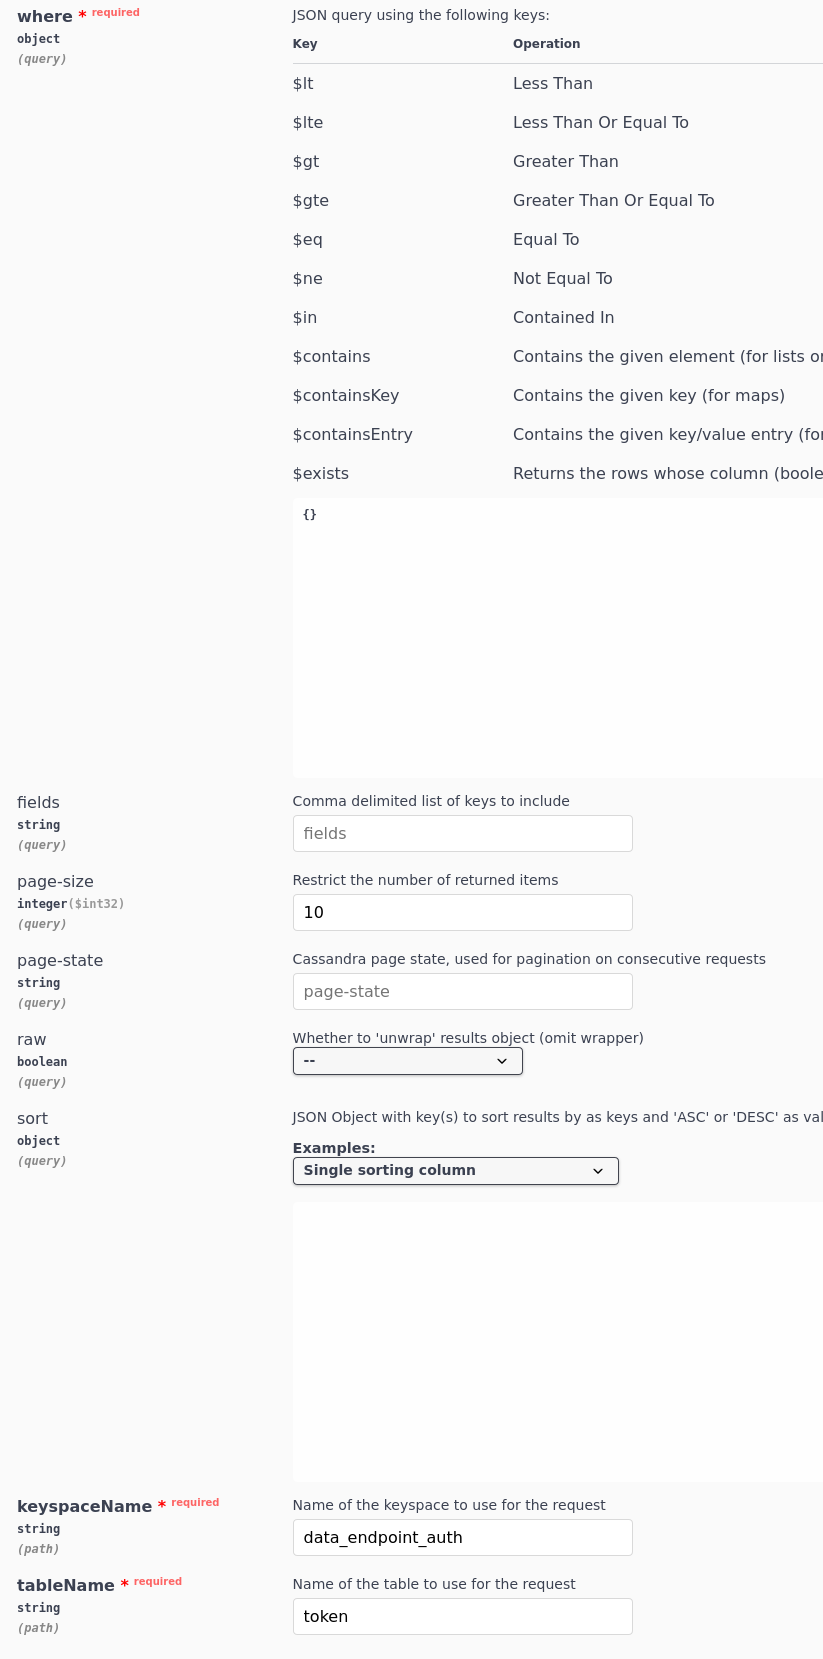Viewport: 823px width, 1659px height.
Task: Click the Operation column header
Action: tap(546, 44)
